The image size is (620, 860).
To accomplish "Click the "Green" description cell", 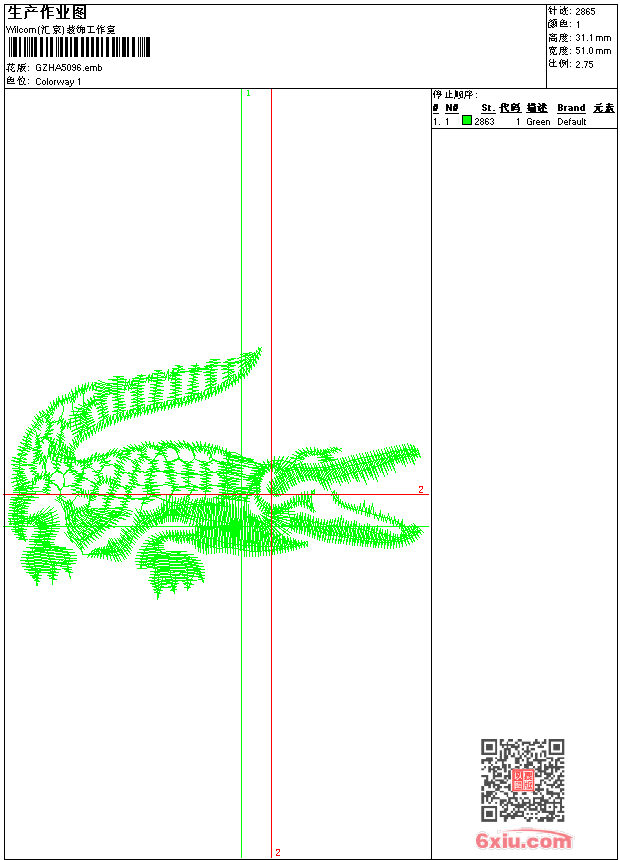I will tap(538, 122).
